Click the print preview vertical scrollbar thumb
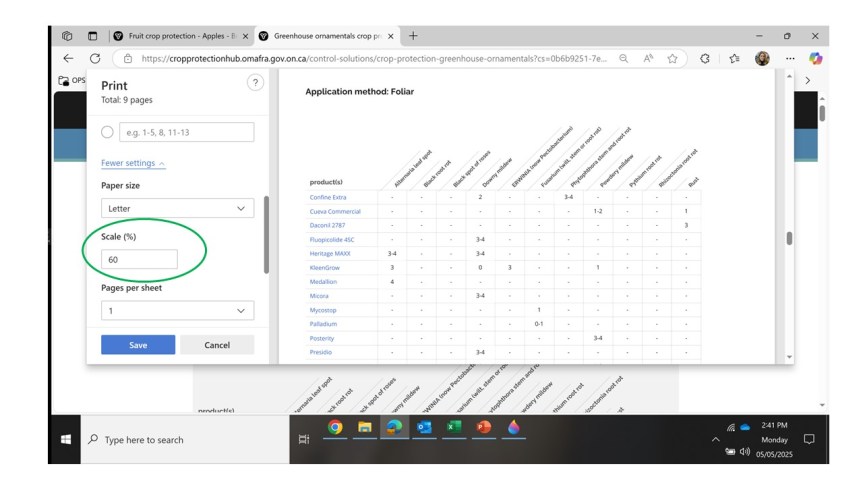 (789, 238)
